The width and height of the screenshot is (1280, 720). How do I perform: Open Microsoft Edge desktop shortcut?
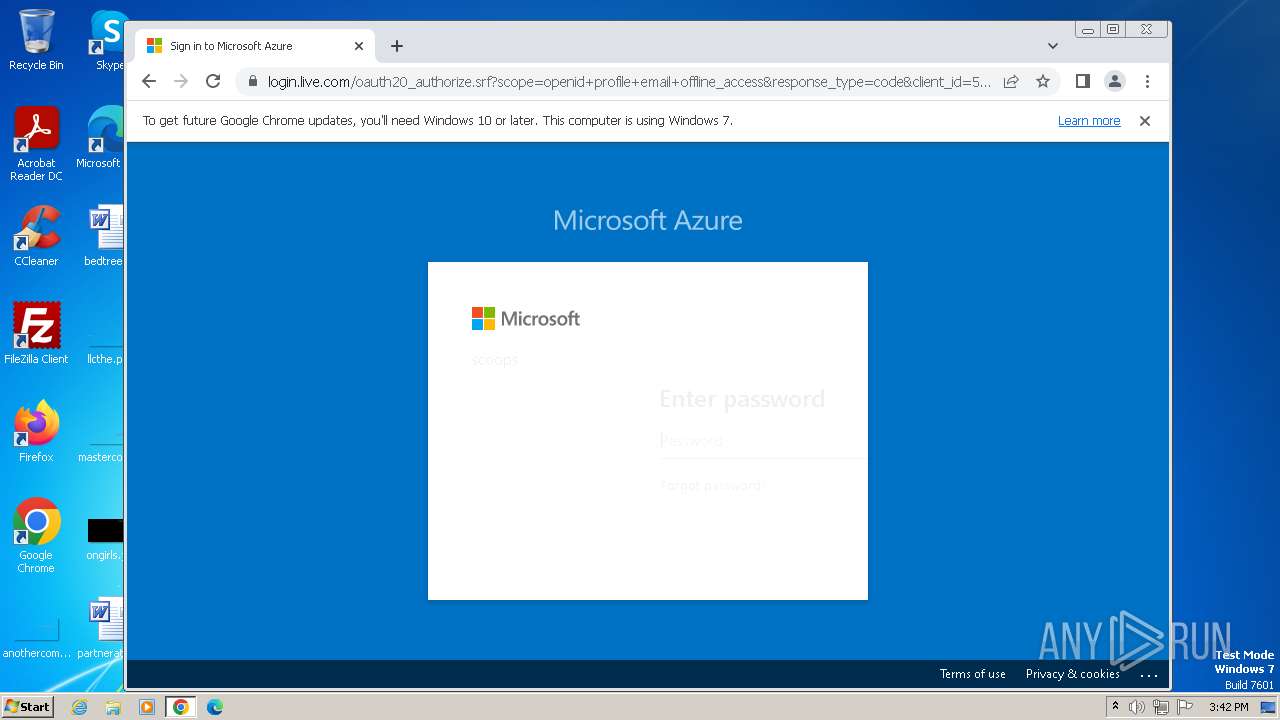(x=102, y=138)
